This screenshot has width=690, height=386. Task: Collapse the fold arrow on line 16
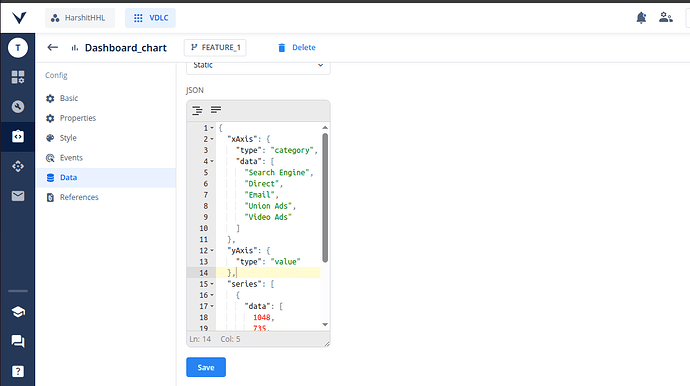click(212, 295)
